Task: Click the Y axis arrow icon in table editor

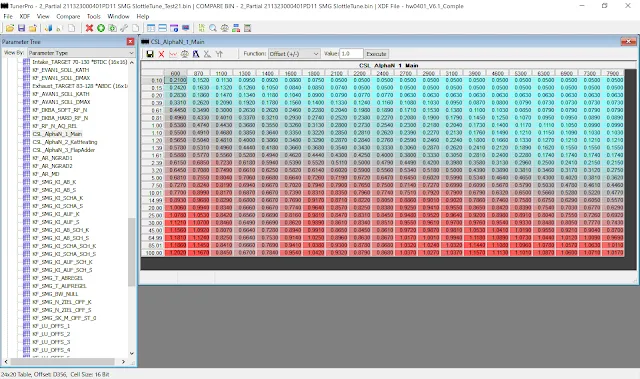Action: pyautogui.click(x=219, y=54)
